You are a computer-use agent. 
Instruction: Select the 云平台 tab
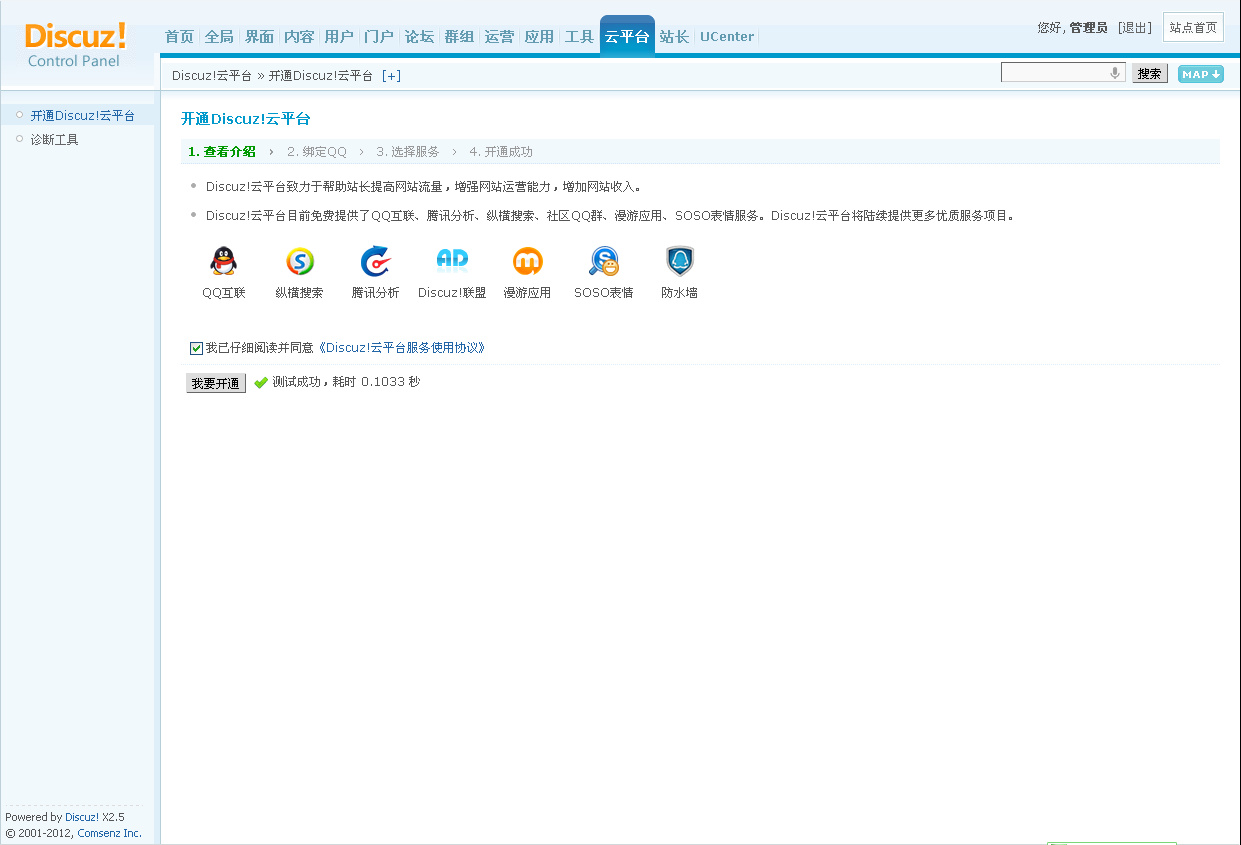tap(627, 36)
